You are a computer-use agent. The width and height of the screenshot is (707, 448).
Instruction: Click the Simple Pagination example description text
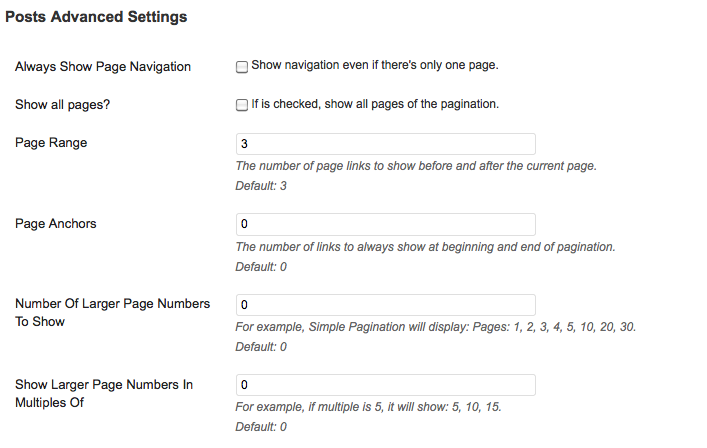point(436,327)
